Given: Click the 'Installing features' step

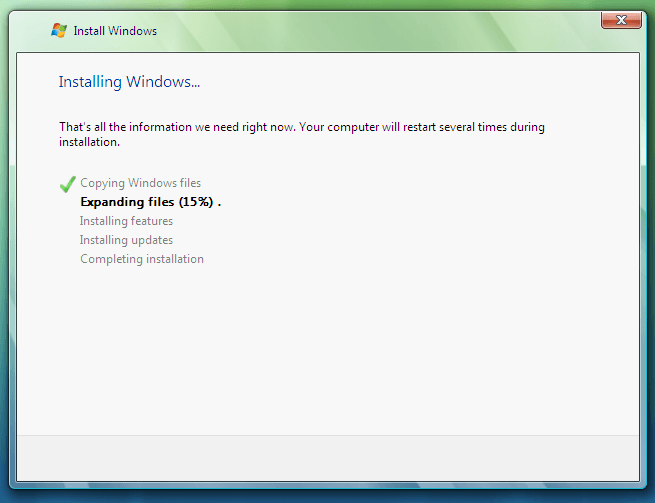Looking at the screenshot, I should tap(126, 221).
